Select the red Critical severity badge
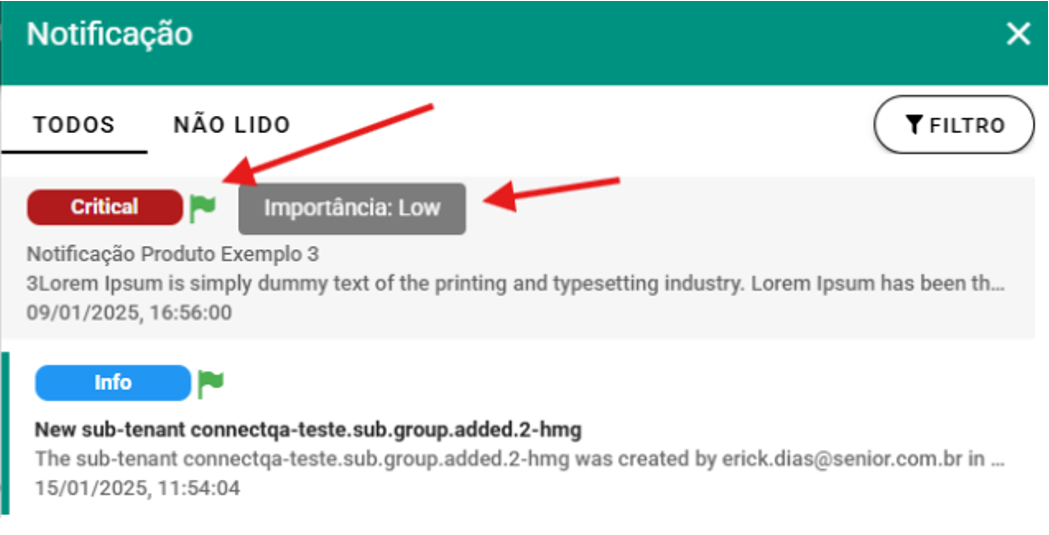 click(x=105, y=207)
